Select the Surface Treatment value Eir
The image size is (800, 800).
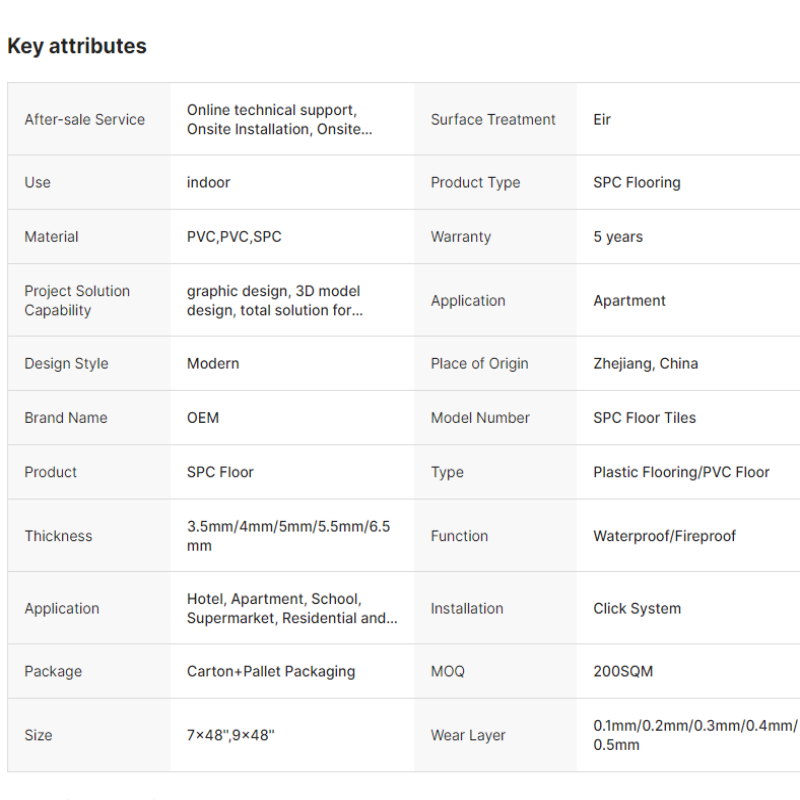click(x=602, y=119)
